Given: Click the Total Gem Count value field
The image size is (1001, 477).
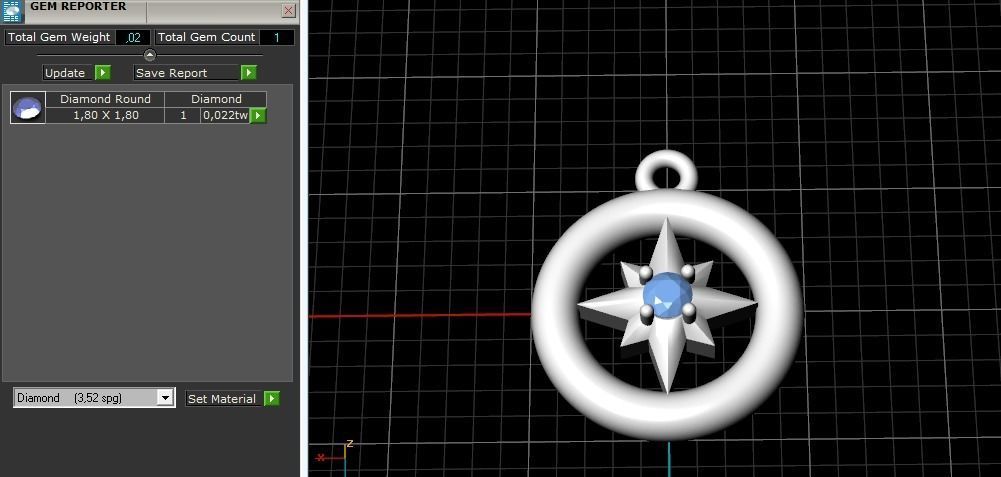Looking at the screenshot, I should [277, 38].
